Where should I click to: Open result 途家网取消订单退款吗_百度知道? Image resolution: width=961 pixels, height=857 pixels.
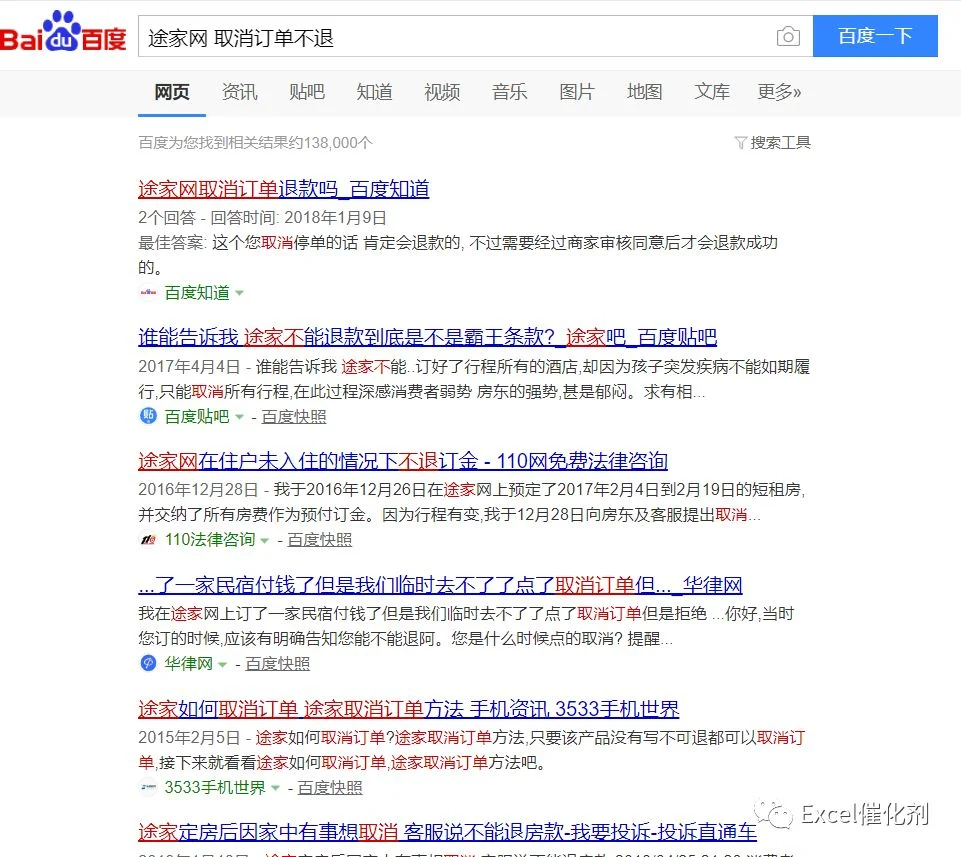(283, 189)
